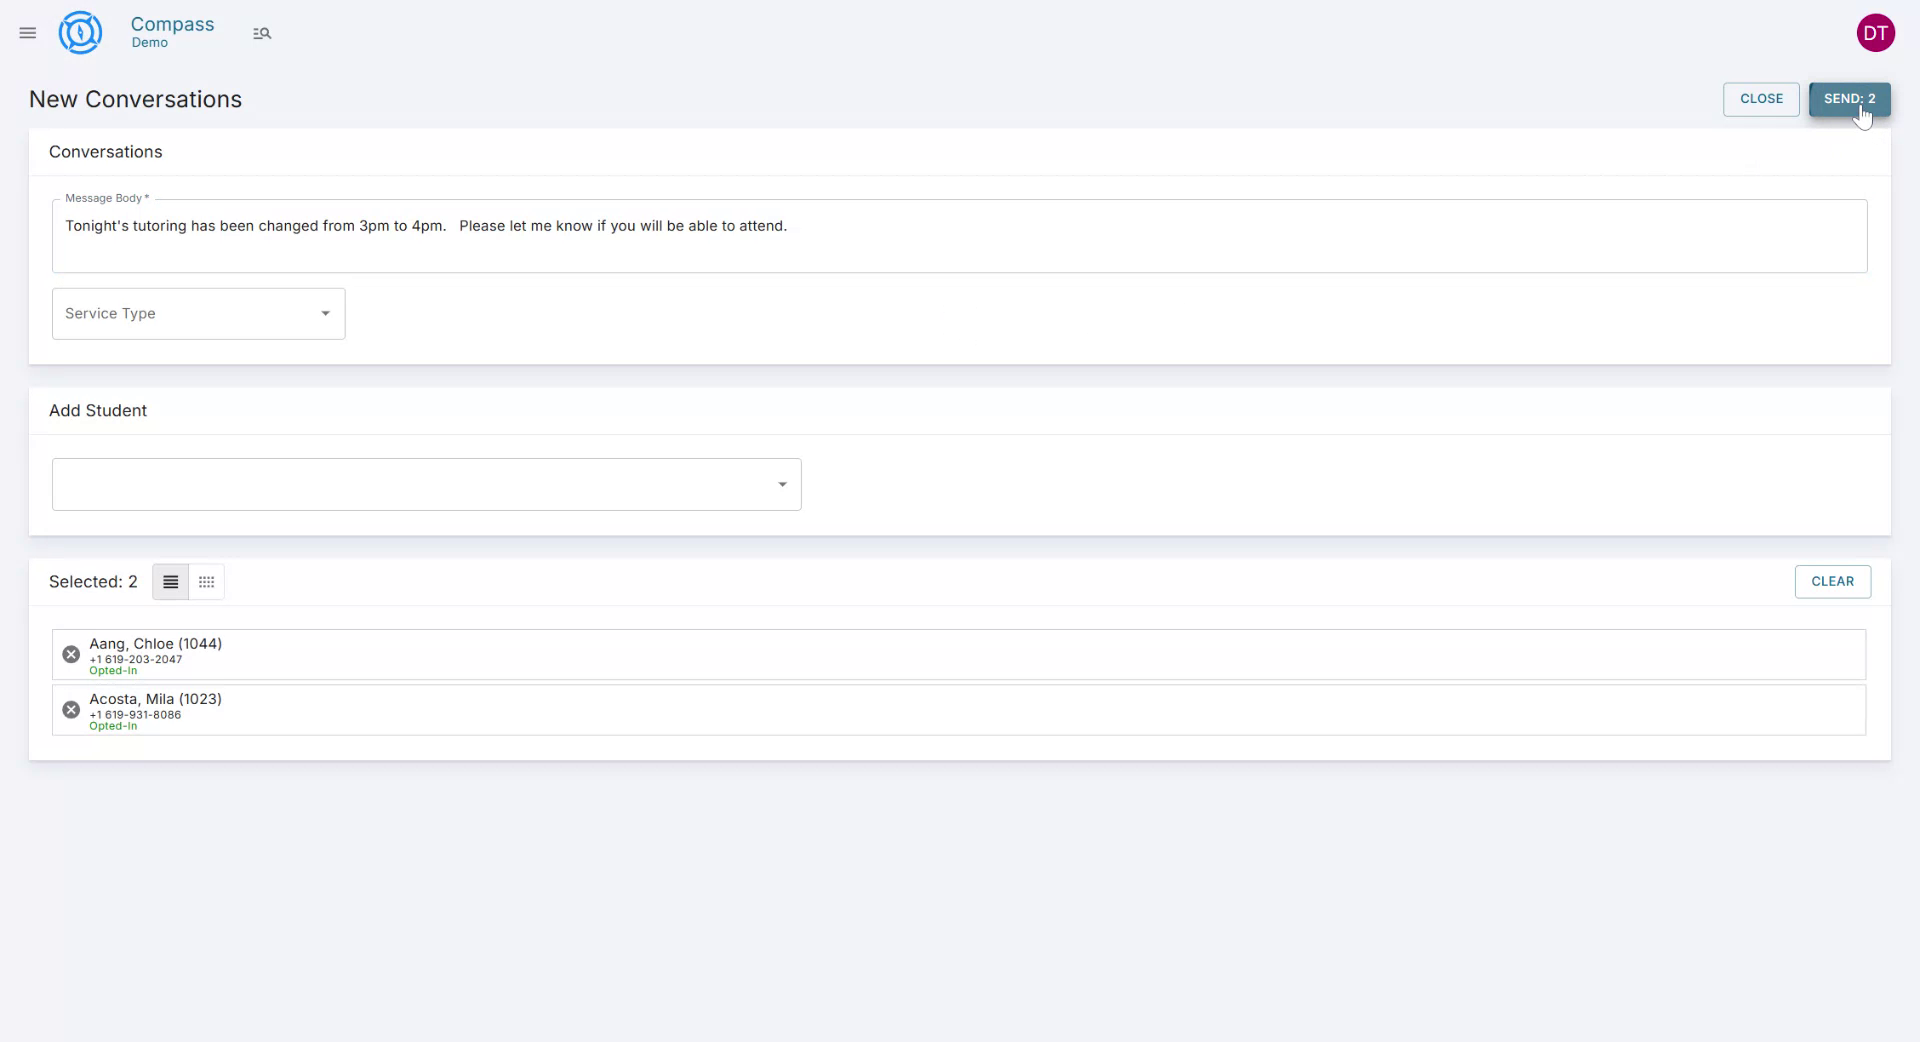Image resolution: width=1920 pixels, height=1042 pixels.
Task: Switch selected students to grid view
Action: [x=206, y=582]
